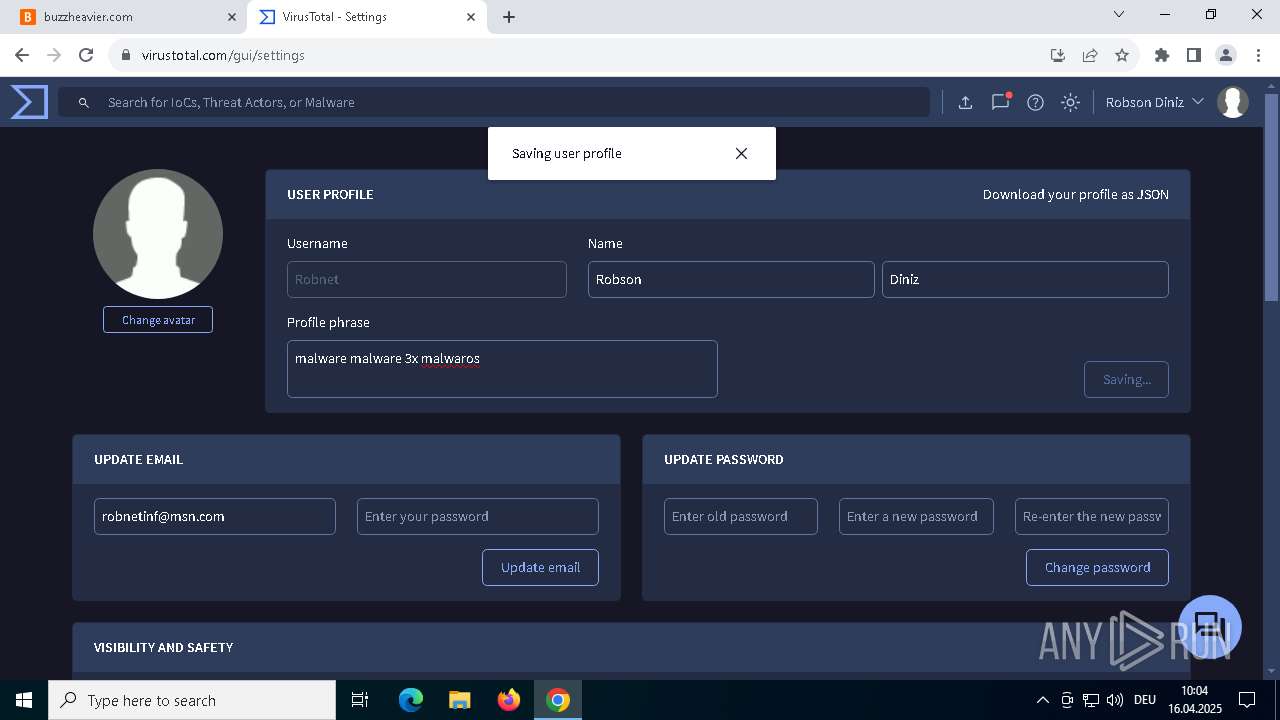Launch Firefox from taskbar

click(x=509, y=700)
